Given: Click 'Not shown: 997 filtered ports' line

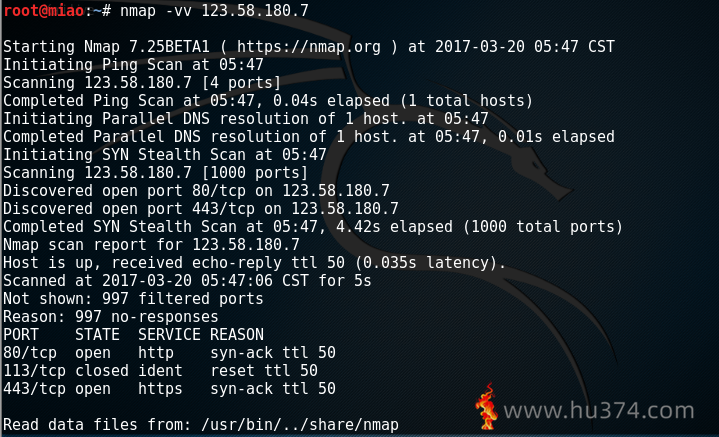Looking at the screenshot, I should [x=133, y=299].
